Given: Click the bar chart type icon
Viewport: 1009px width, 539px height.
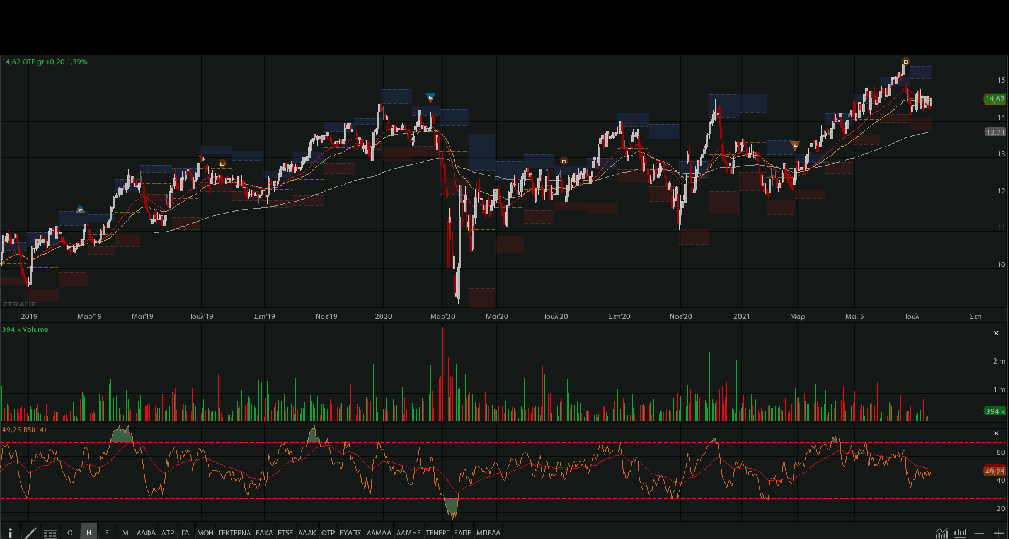Looking at the screenshot, I should (x=960, y=532).
